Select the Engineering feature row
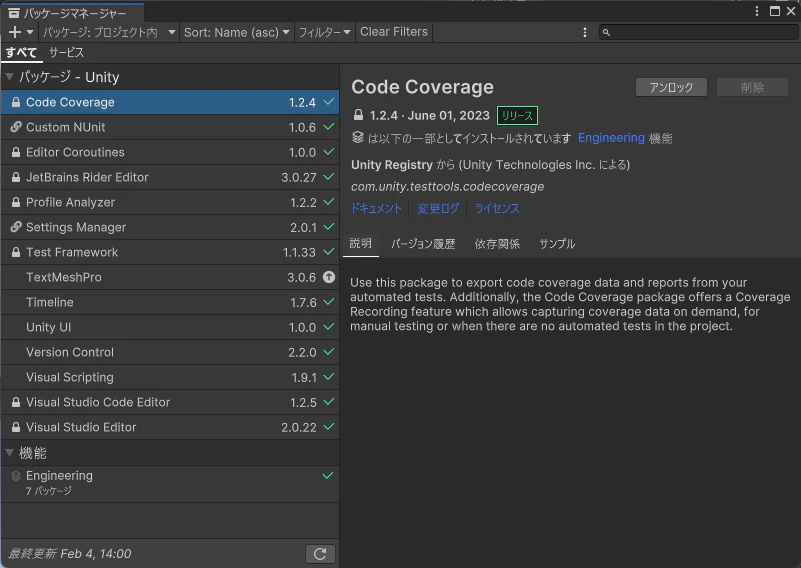The height and width of the screenshot is (568, 801). click(170, 483)
